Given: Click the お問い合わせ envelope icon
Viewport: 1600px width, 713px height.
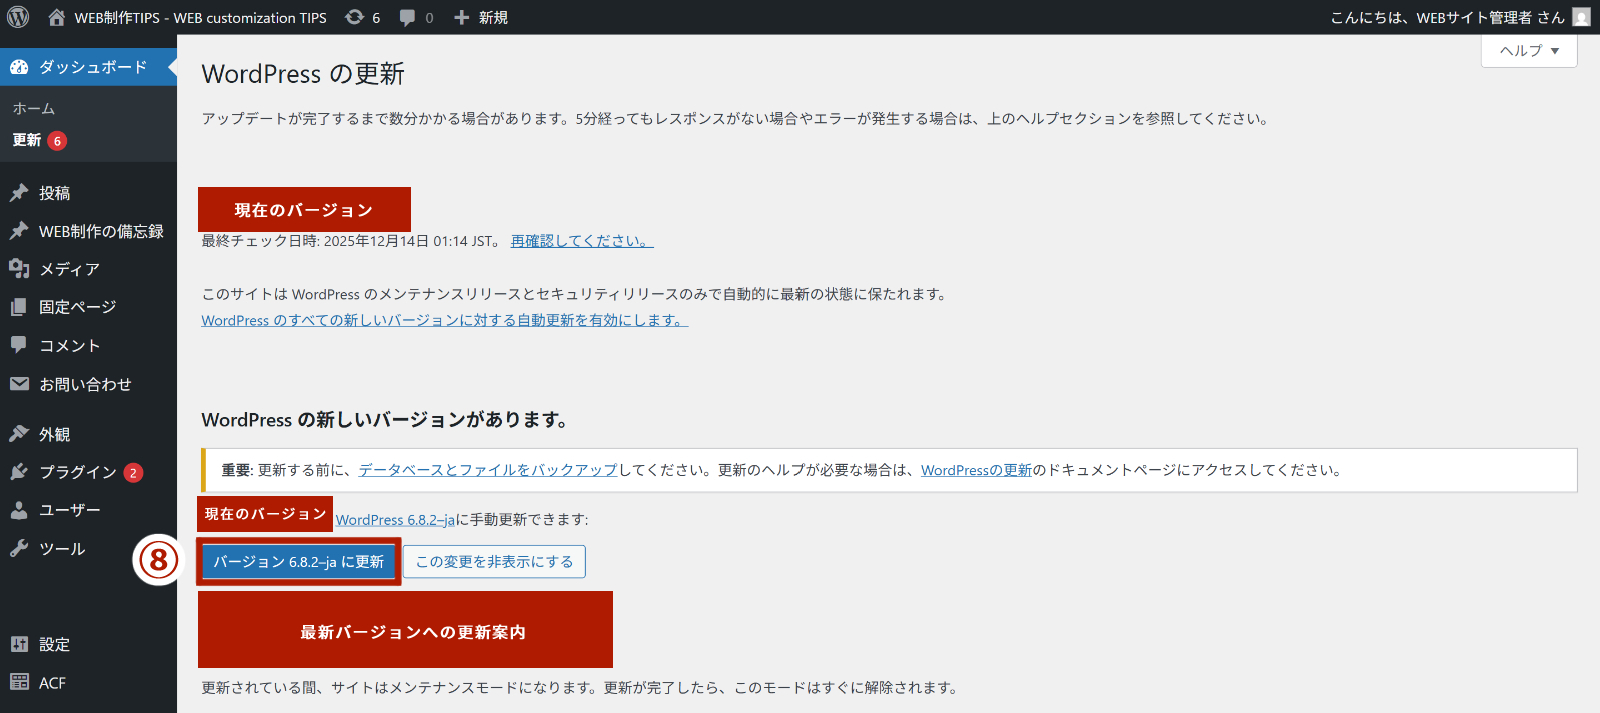Looking at the screenshot, I should (19, 384).
